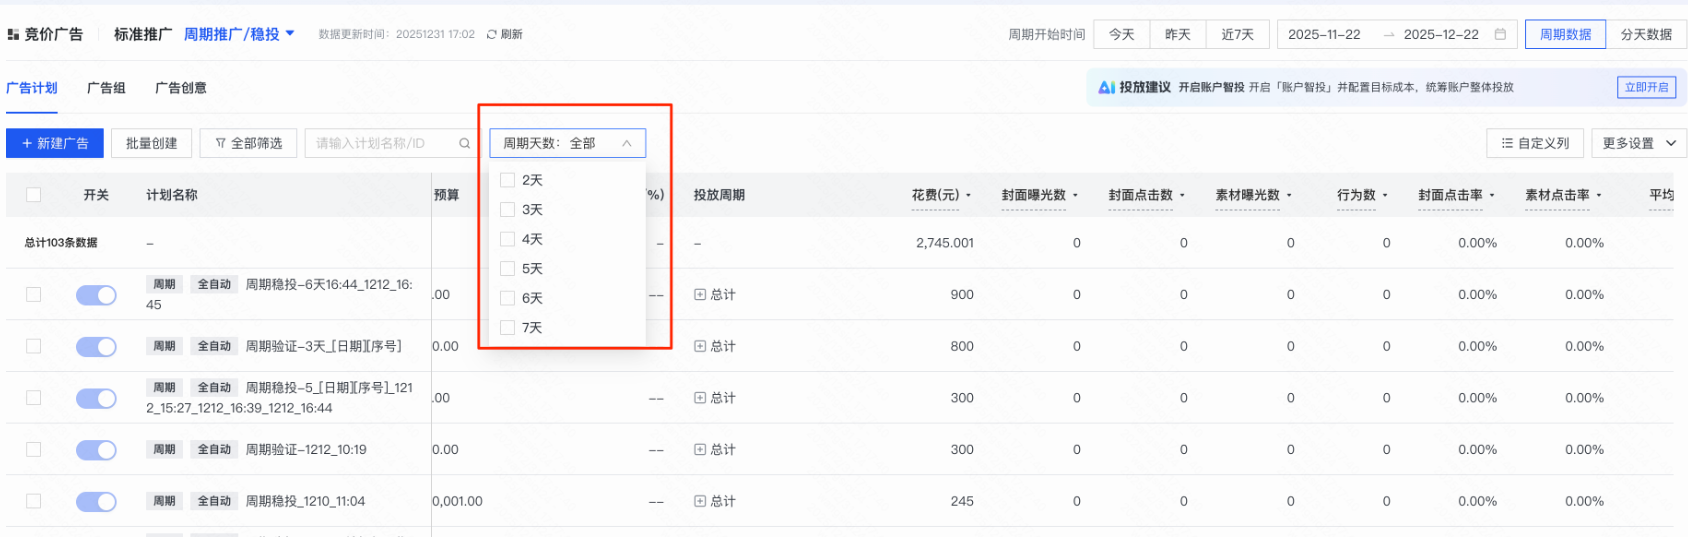1688x537 pixels.
Task: Open 全部筛选 filter
Action: coord(248,143)
